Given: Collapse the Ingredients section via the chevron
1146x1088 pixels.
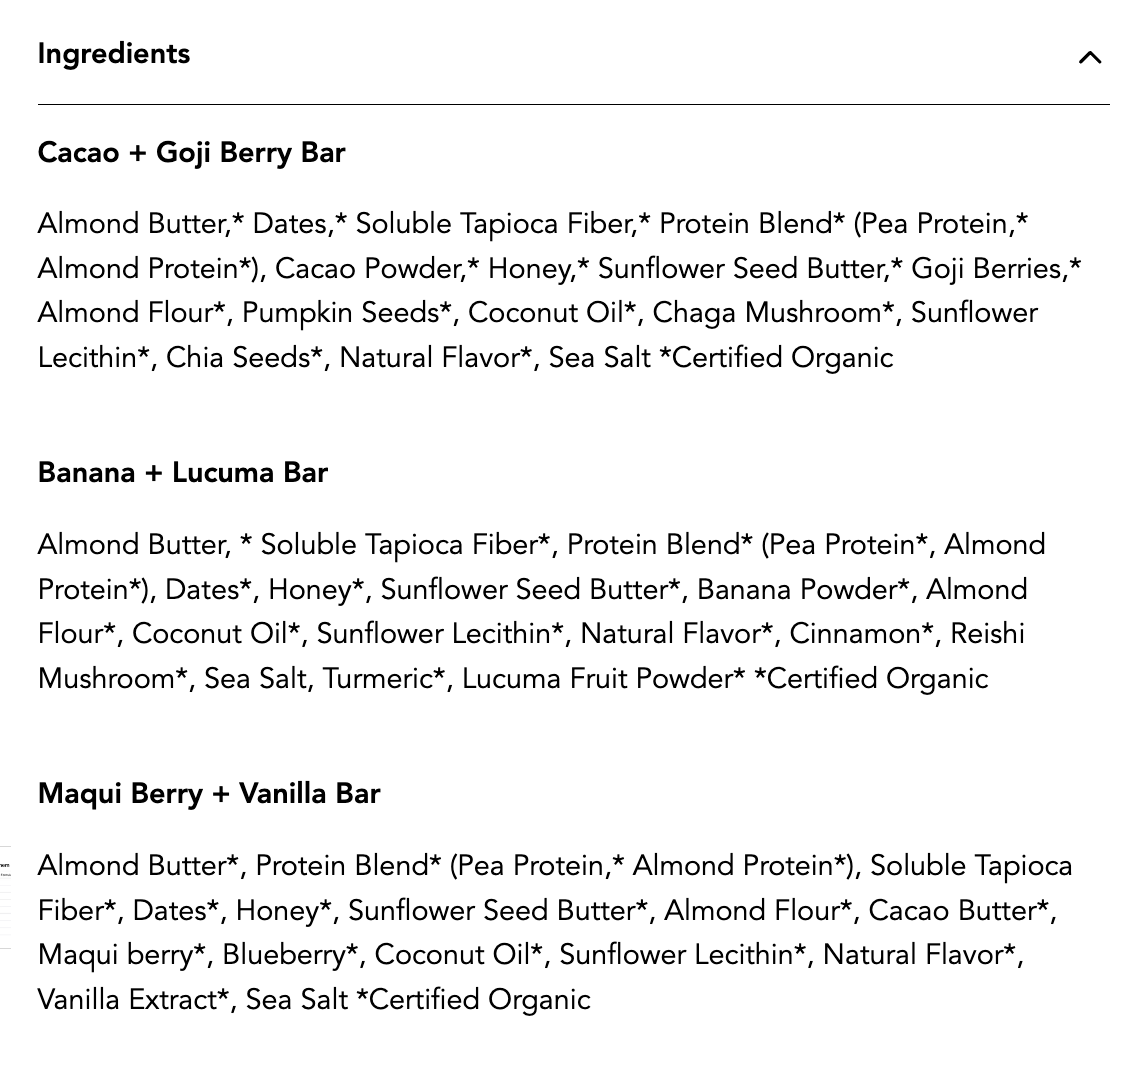Looking at the screenshot, I should tap(1089, 58).
